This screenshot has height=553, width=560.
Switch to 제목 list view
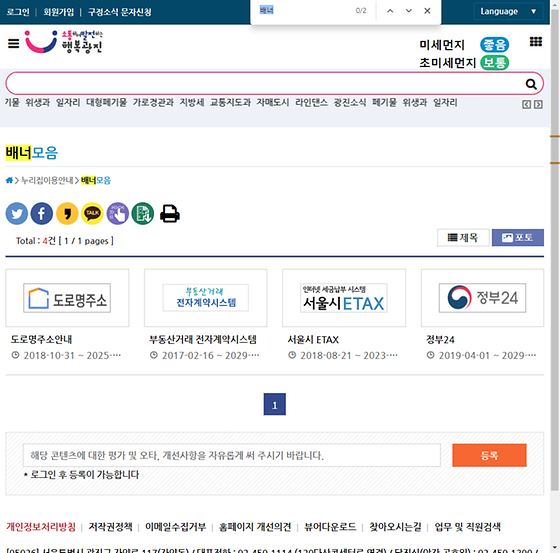coord(463,238)
